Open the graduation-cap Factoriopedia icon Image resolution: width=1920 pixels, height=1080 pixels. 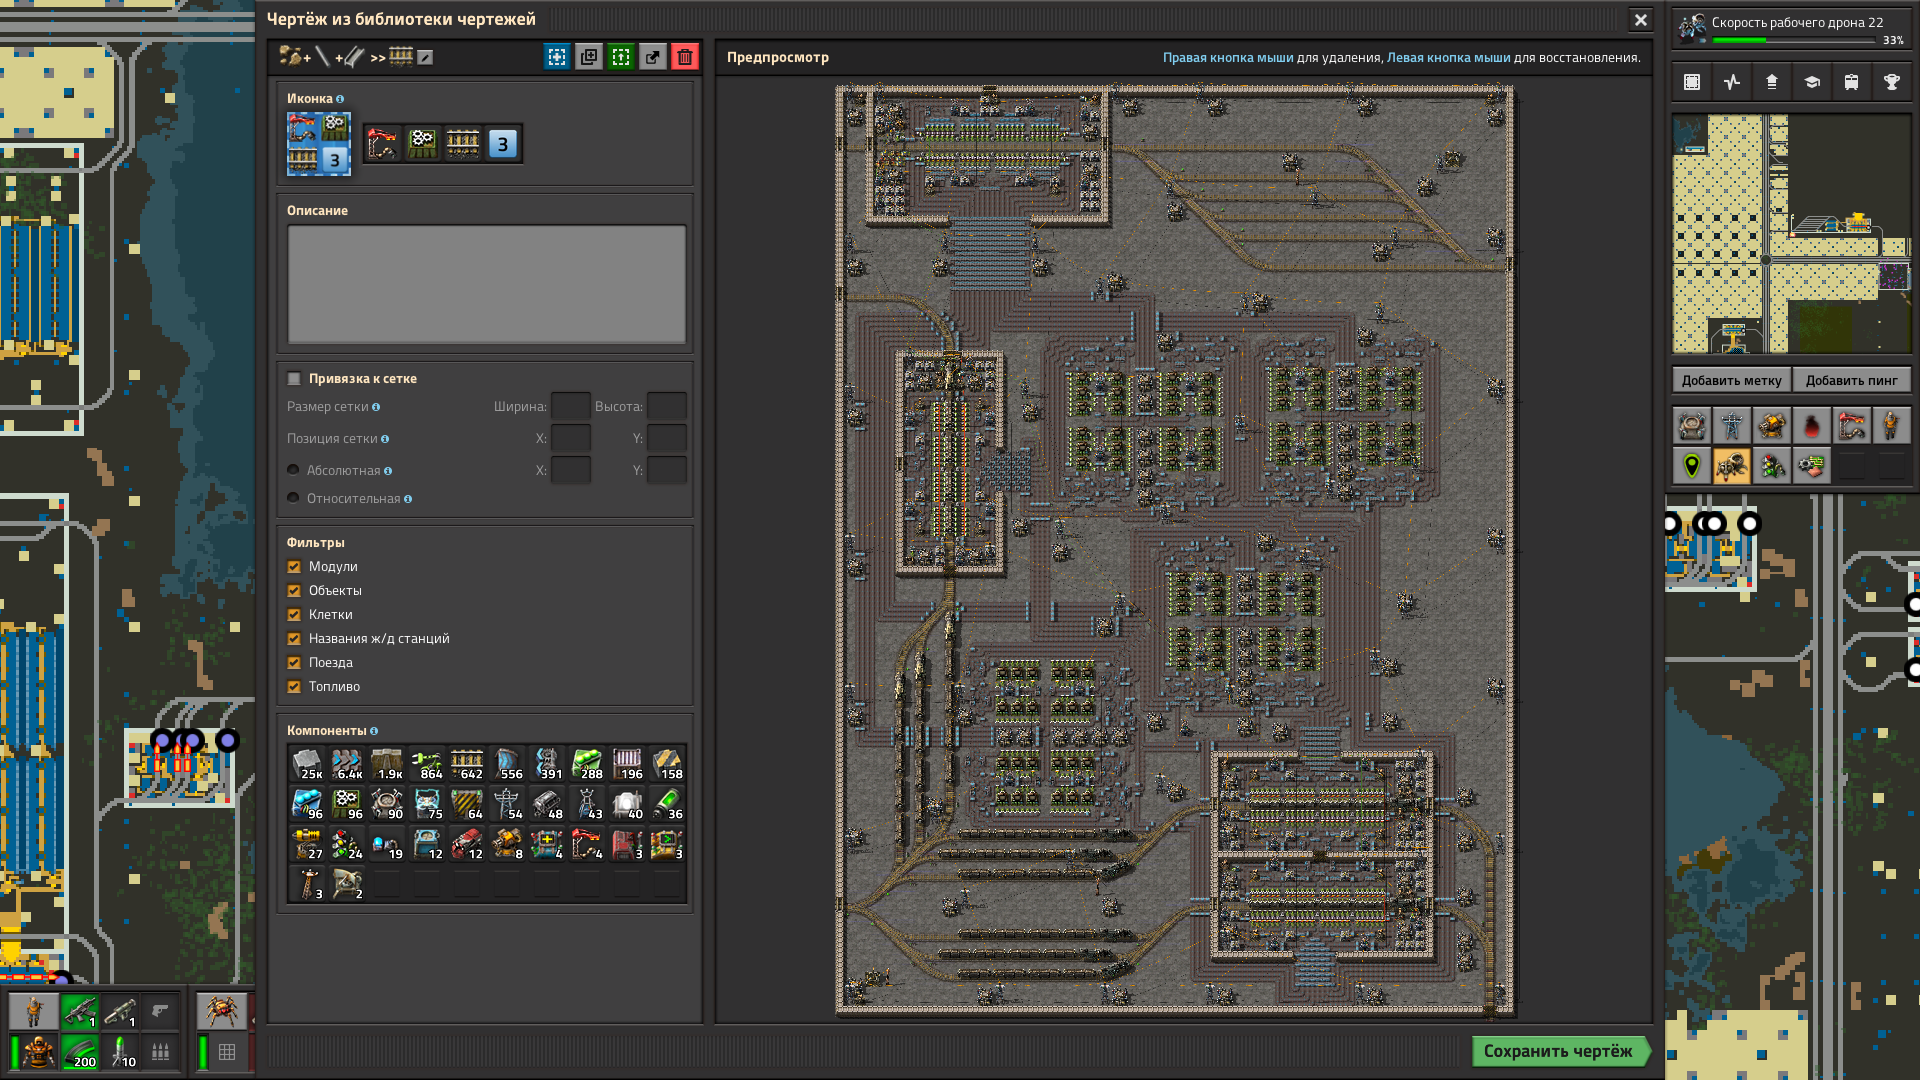[1812, 82]
